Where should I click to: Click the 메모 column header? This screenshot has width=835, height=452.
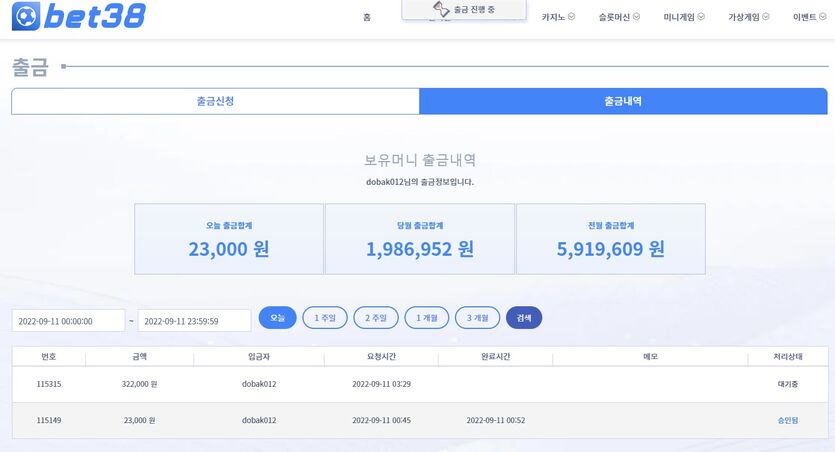650,357
